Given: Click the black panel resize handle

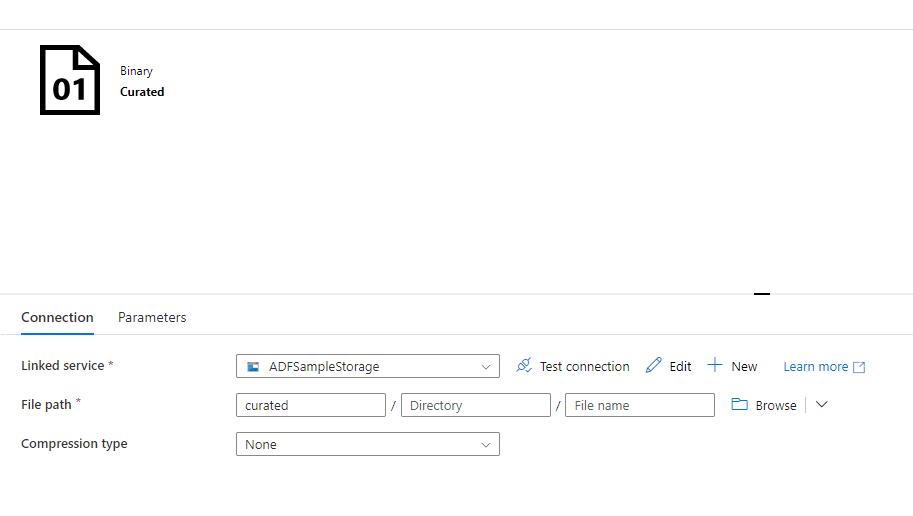Looking at the screenshot, I should point(762,294).
